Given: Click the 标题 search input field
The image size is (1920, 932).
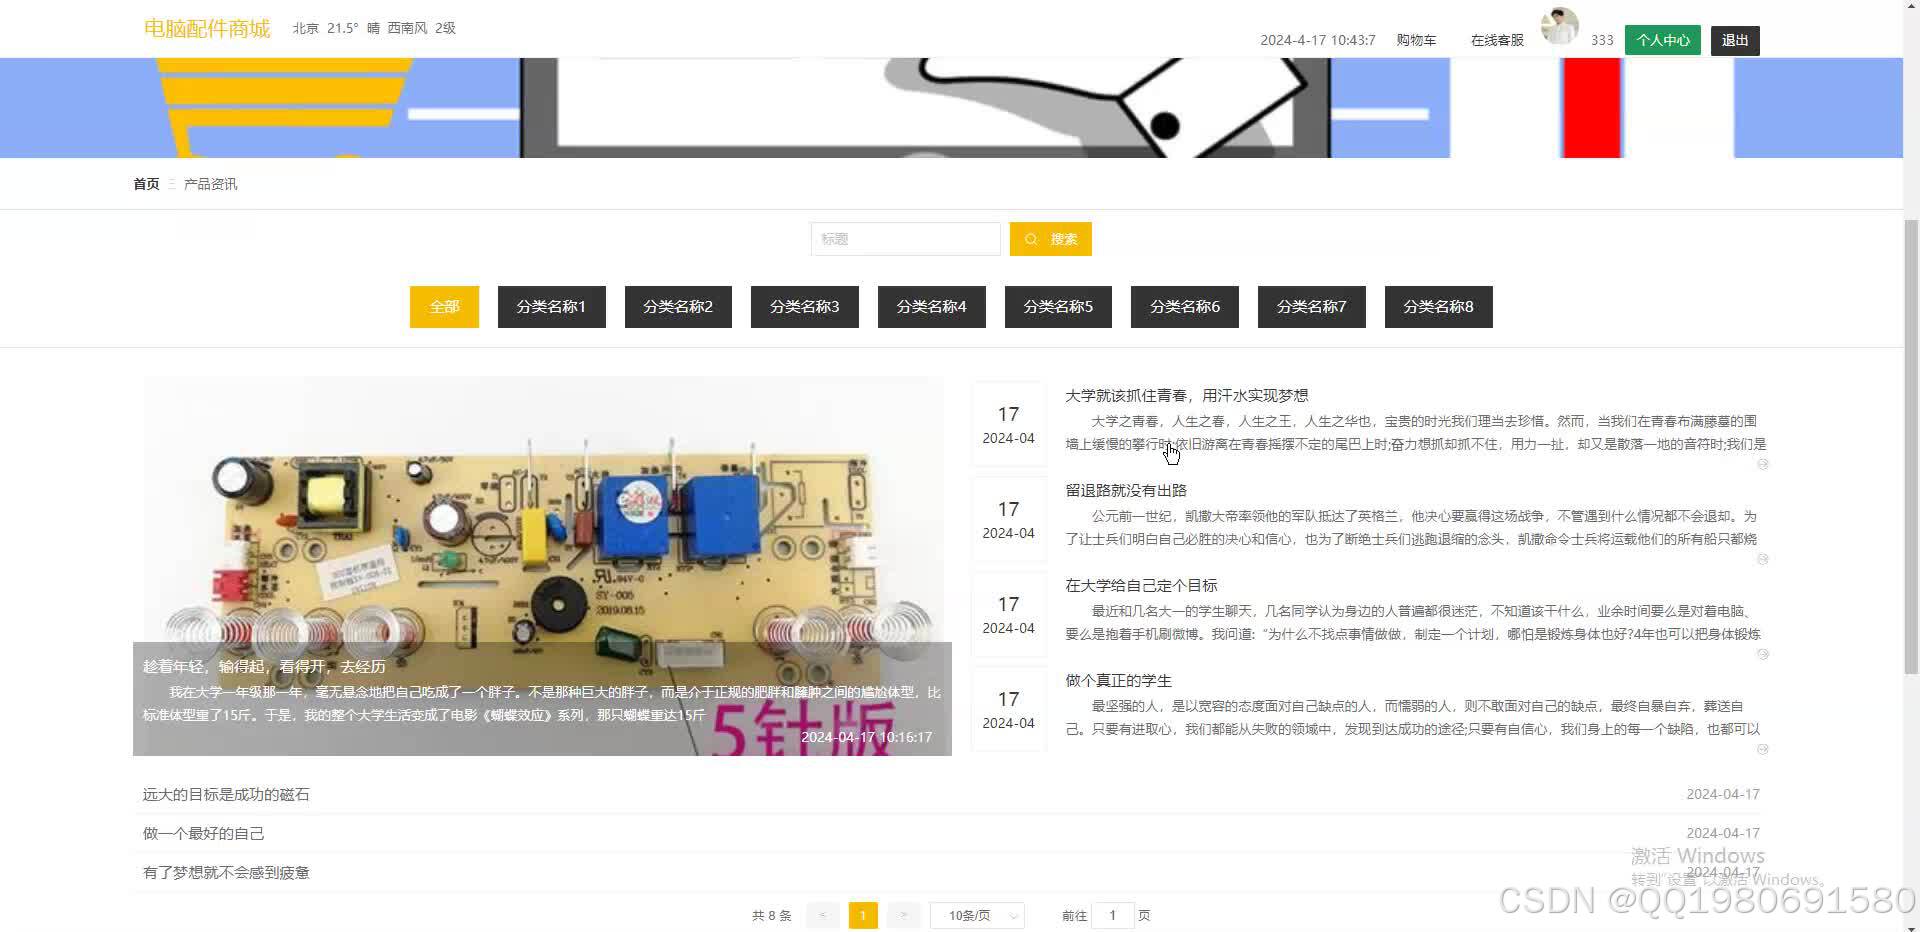Looking at the screenshot, I should point(905,239).
